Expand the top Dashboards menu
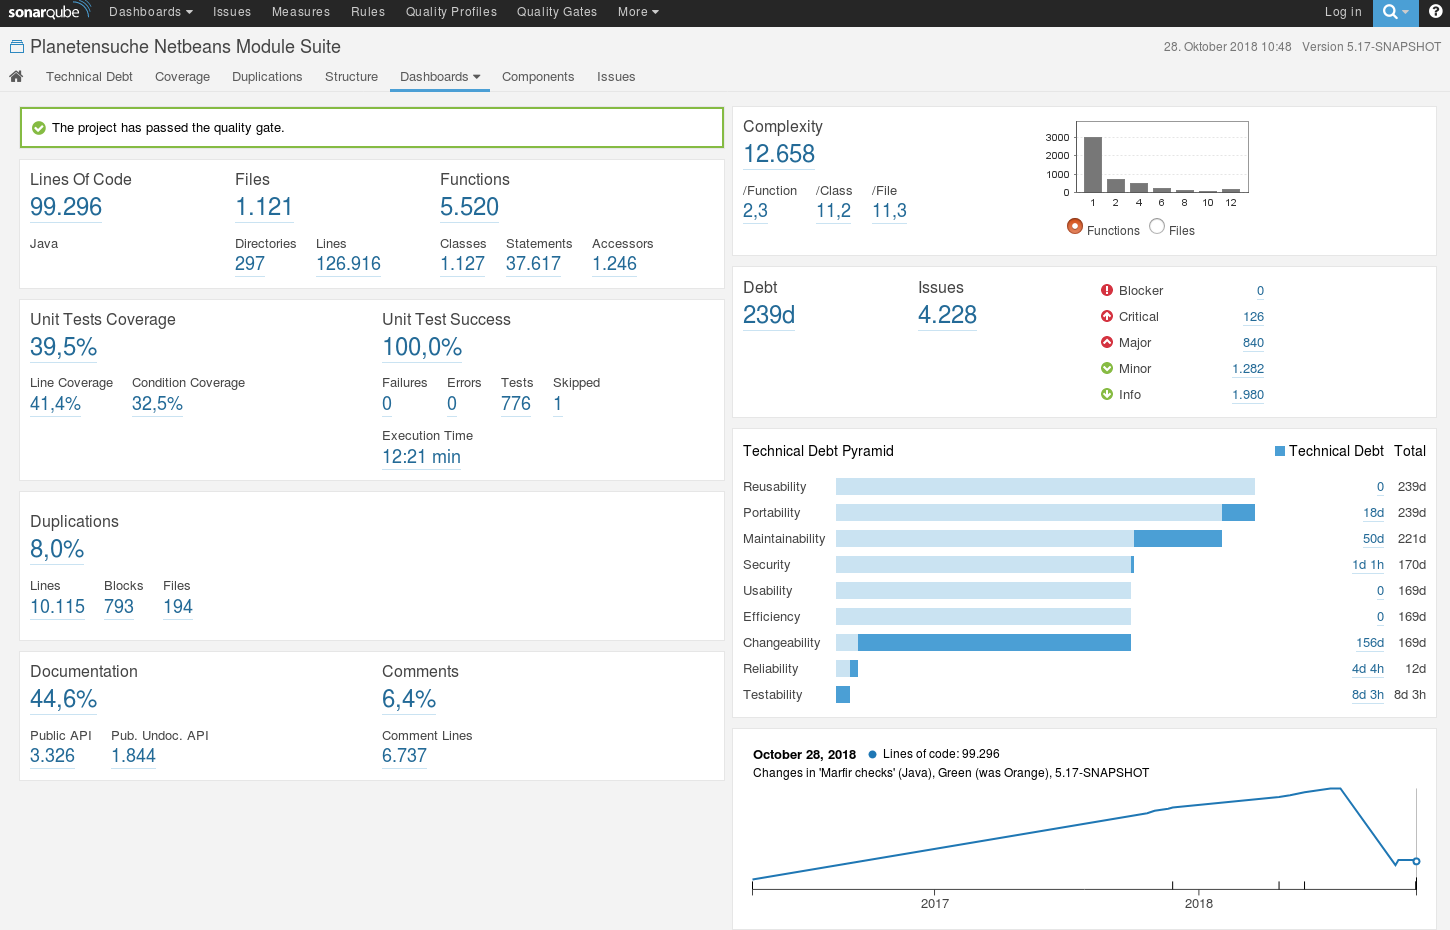Image resolution: width=1450 pixels, height=930 pixels. pyautogui.click(x=151, y=12)
